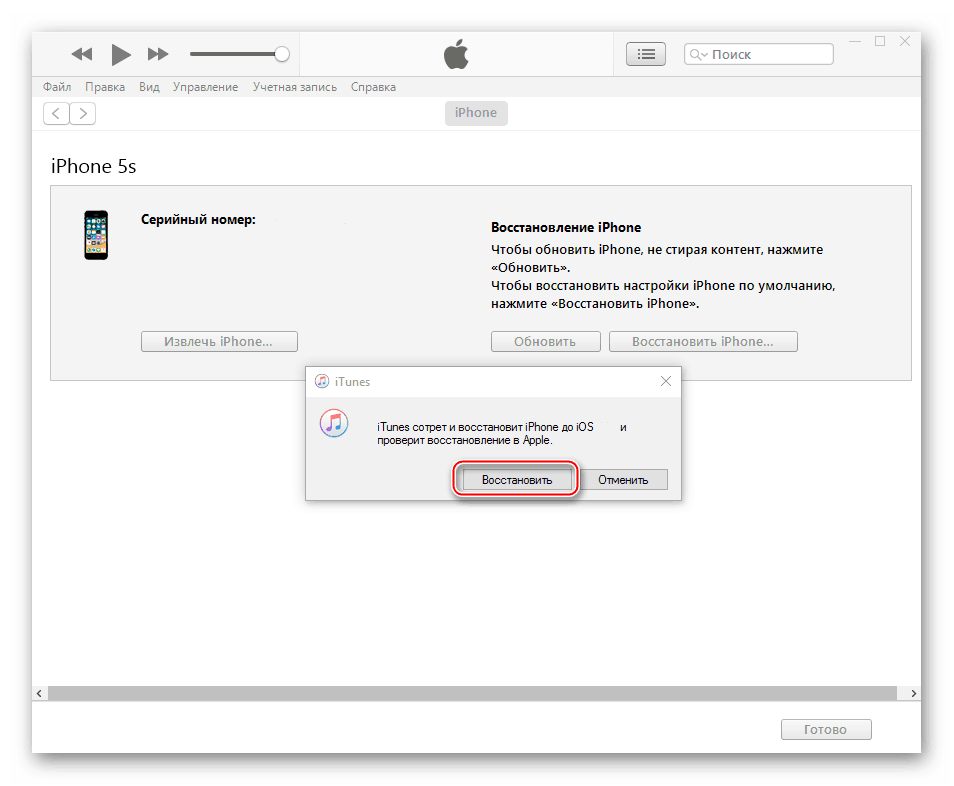Open the list view icon button
This screenshot has height=786, width=954.
[645, 54]
